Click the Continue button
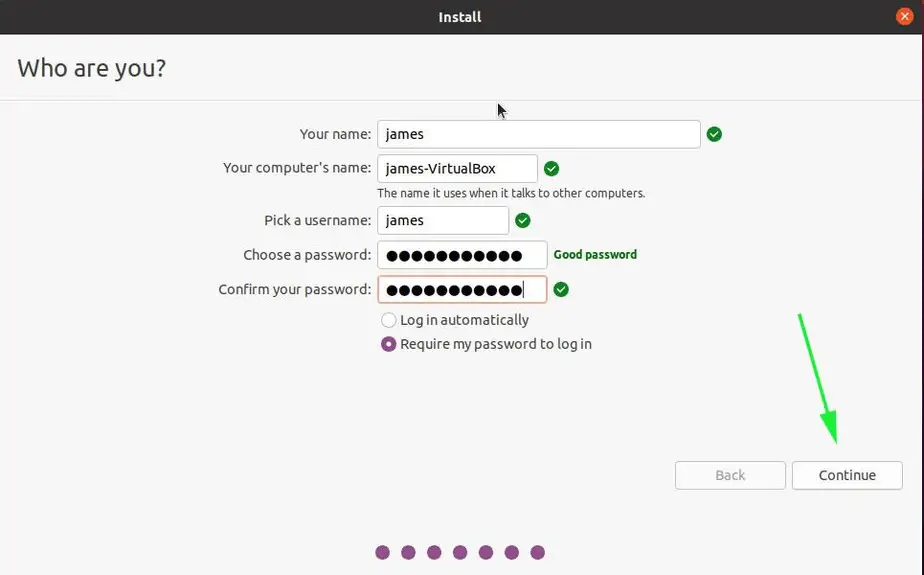 pos(847,475)
